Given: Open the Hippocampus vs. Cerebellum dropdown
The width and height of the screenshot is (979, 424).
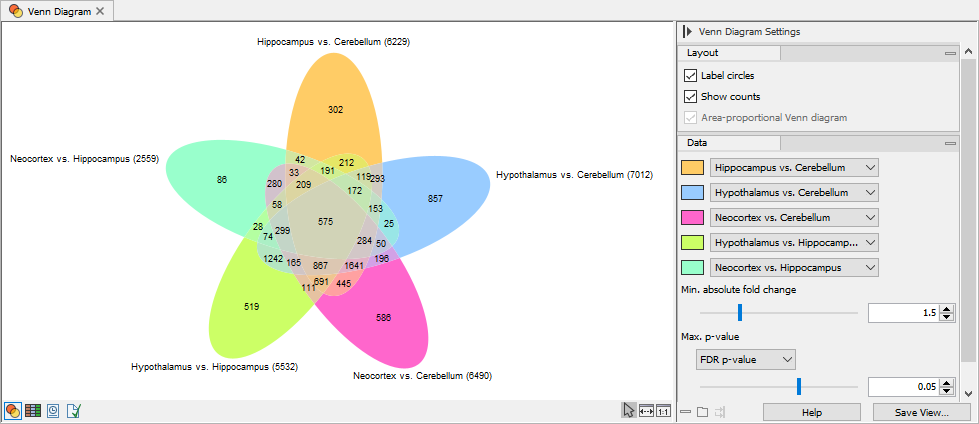Looking at the screenshot, I should pyautogui.click(x=793, y=167).
